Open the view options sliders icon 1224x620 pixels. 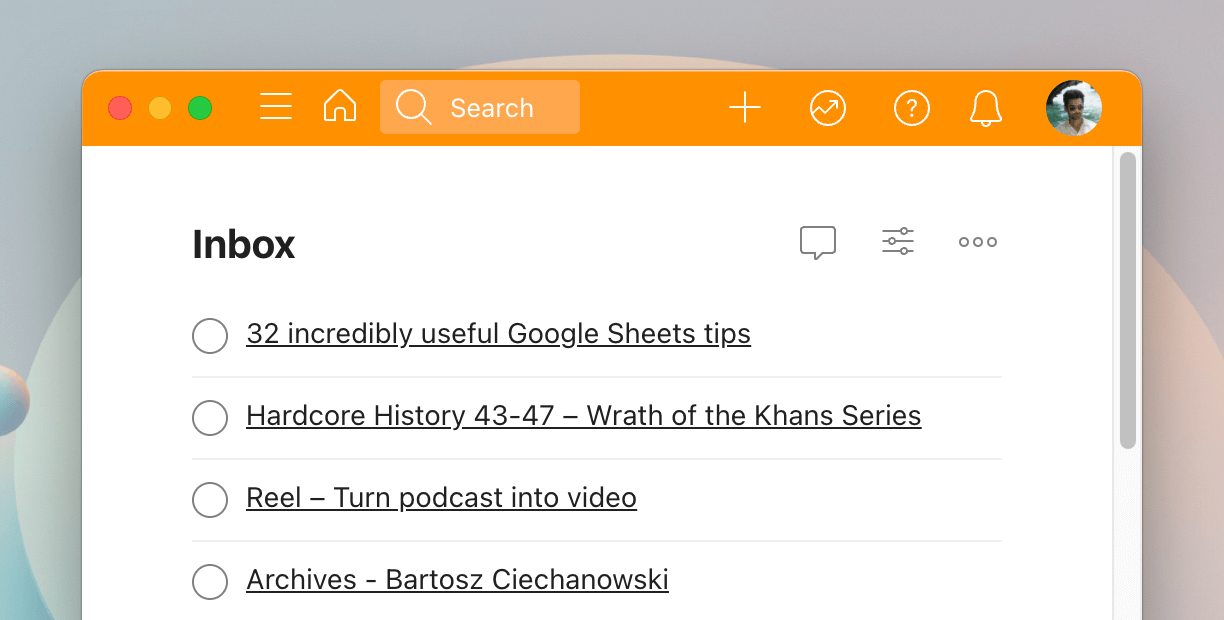tap(898, 241)
